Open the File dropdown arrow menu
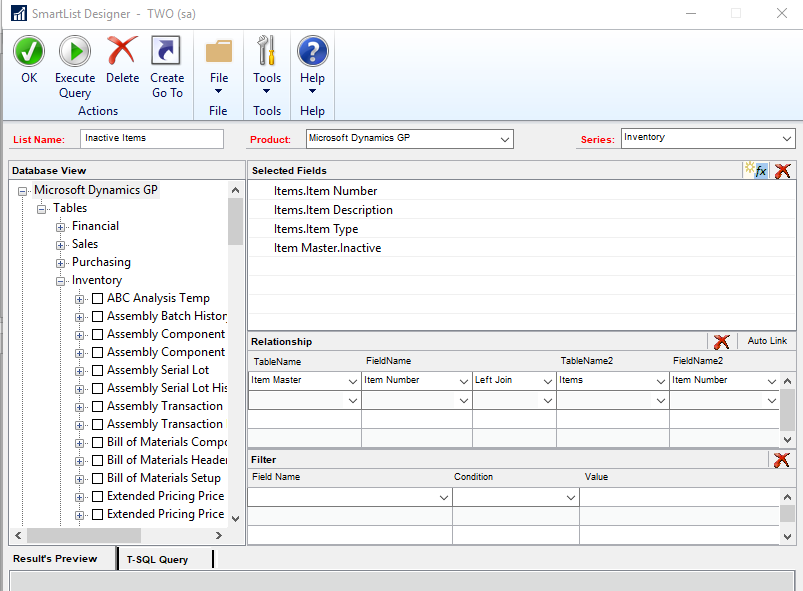The height and width of the screenshot is (591, 803). (219, 91)
